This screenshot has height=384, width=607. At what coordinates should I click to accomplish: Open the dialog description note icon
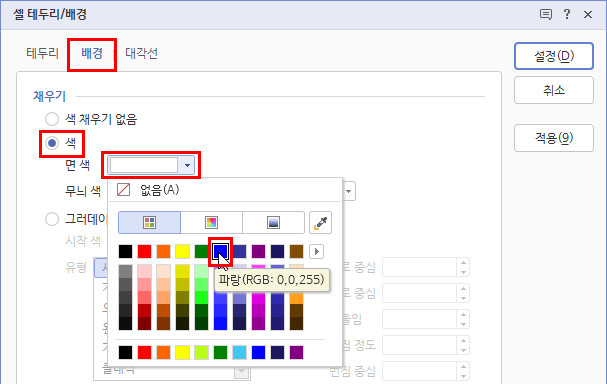pyautogui.click(x=545, y=15)
